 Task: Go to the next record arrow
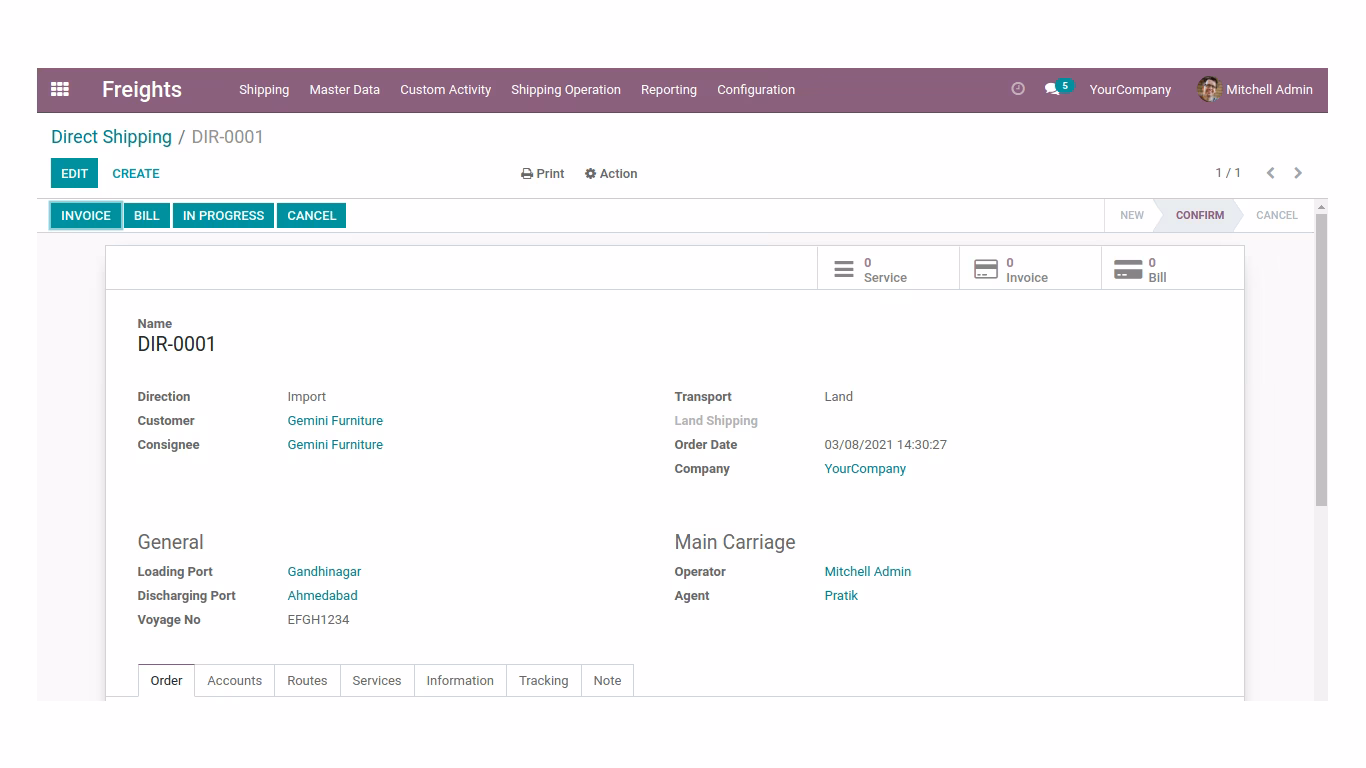point(1298,173)
